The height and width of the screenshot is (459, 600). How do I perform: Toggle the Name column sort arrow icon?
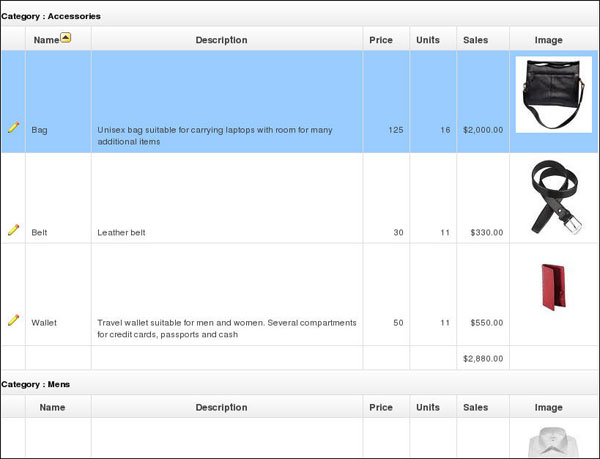[x=66, y=37]
